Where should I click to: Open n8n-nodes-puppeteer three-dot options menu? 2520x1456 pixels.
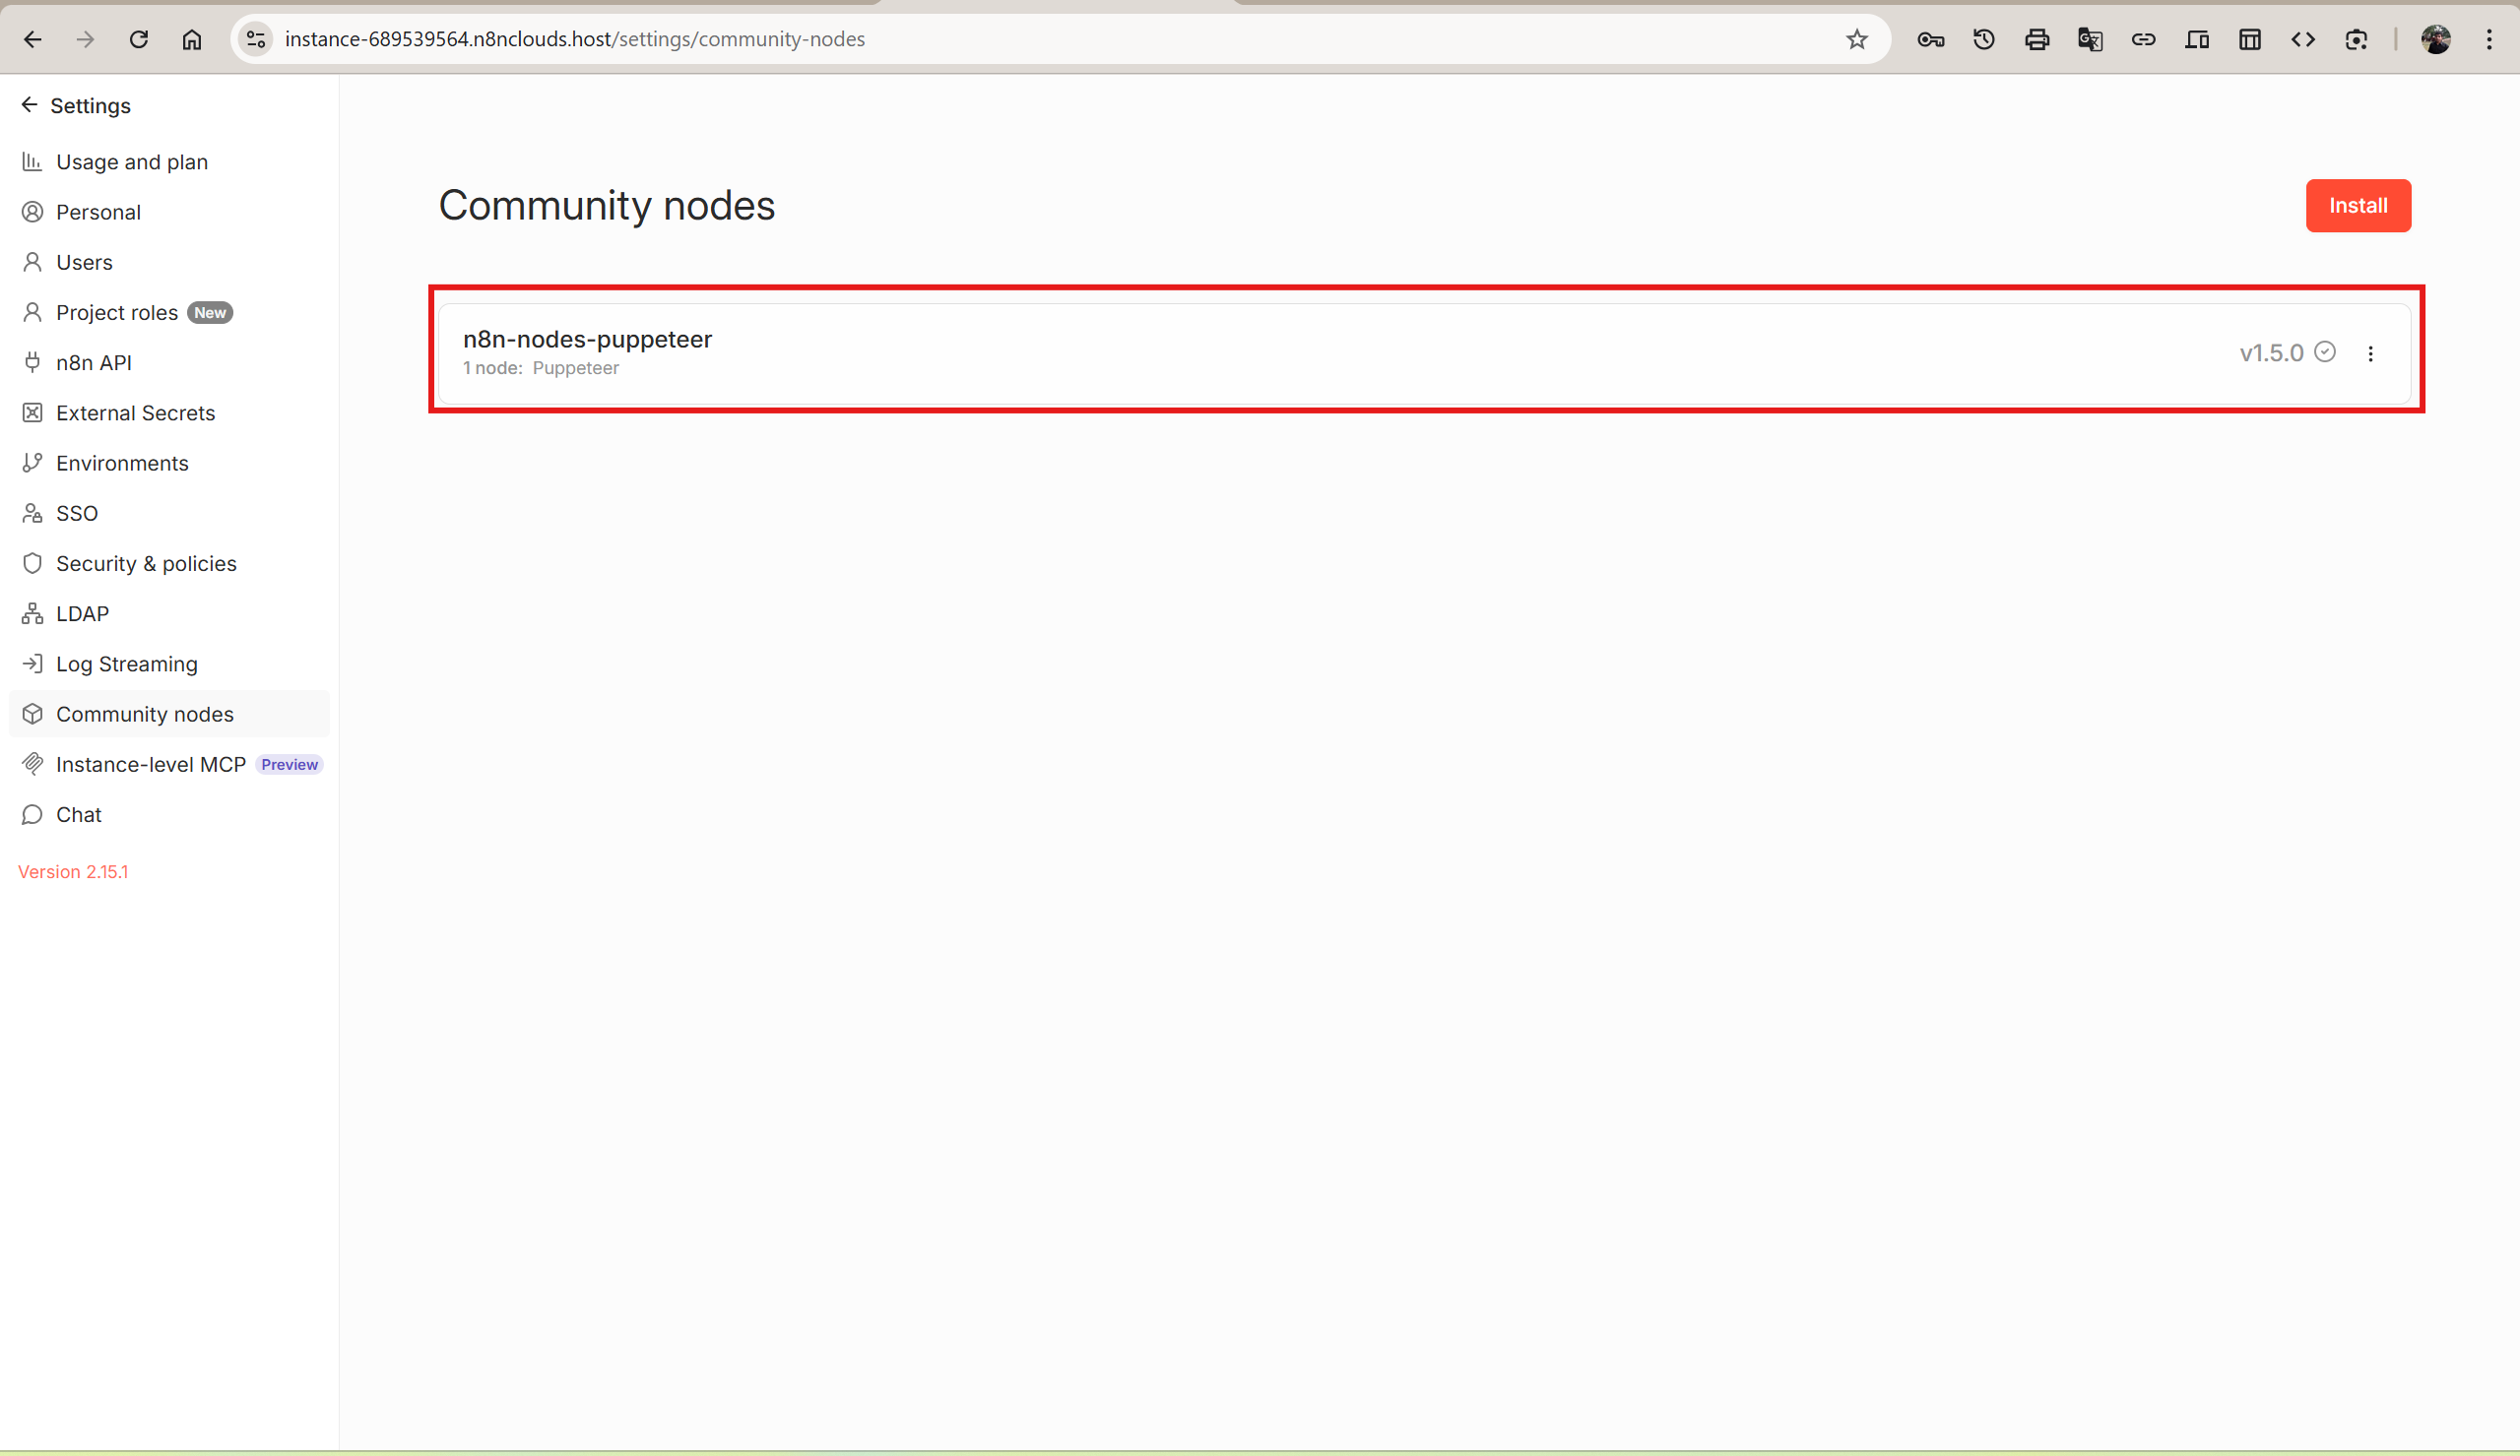2370,353
